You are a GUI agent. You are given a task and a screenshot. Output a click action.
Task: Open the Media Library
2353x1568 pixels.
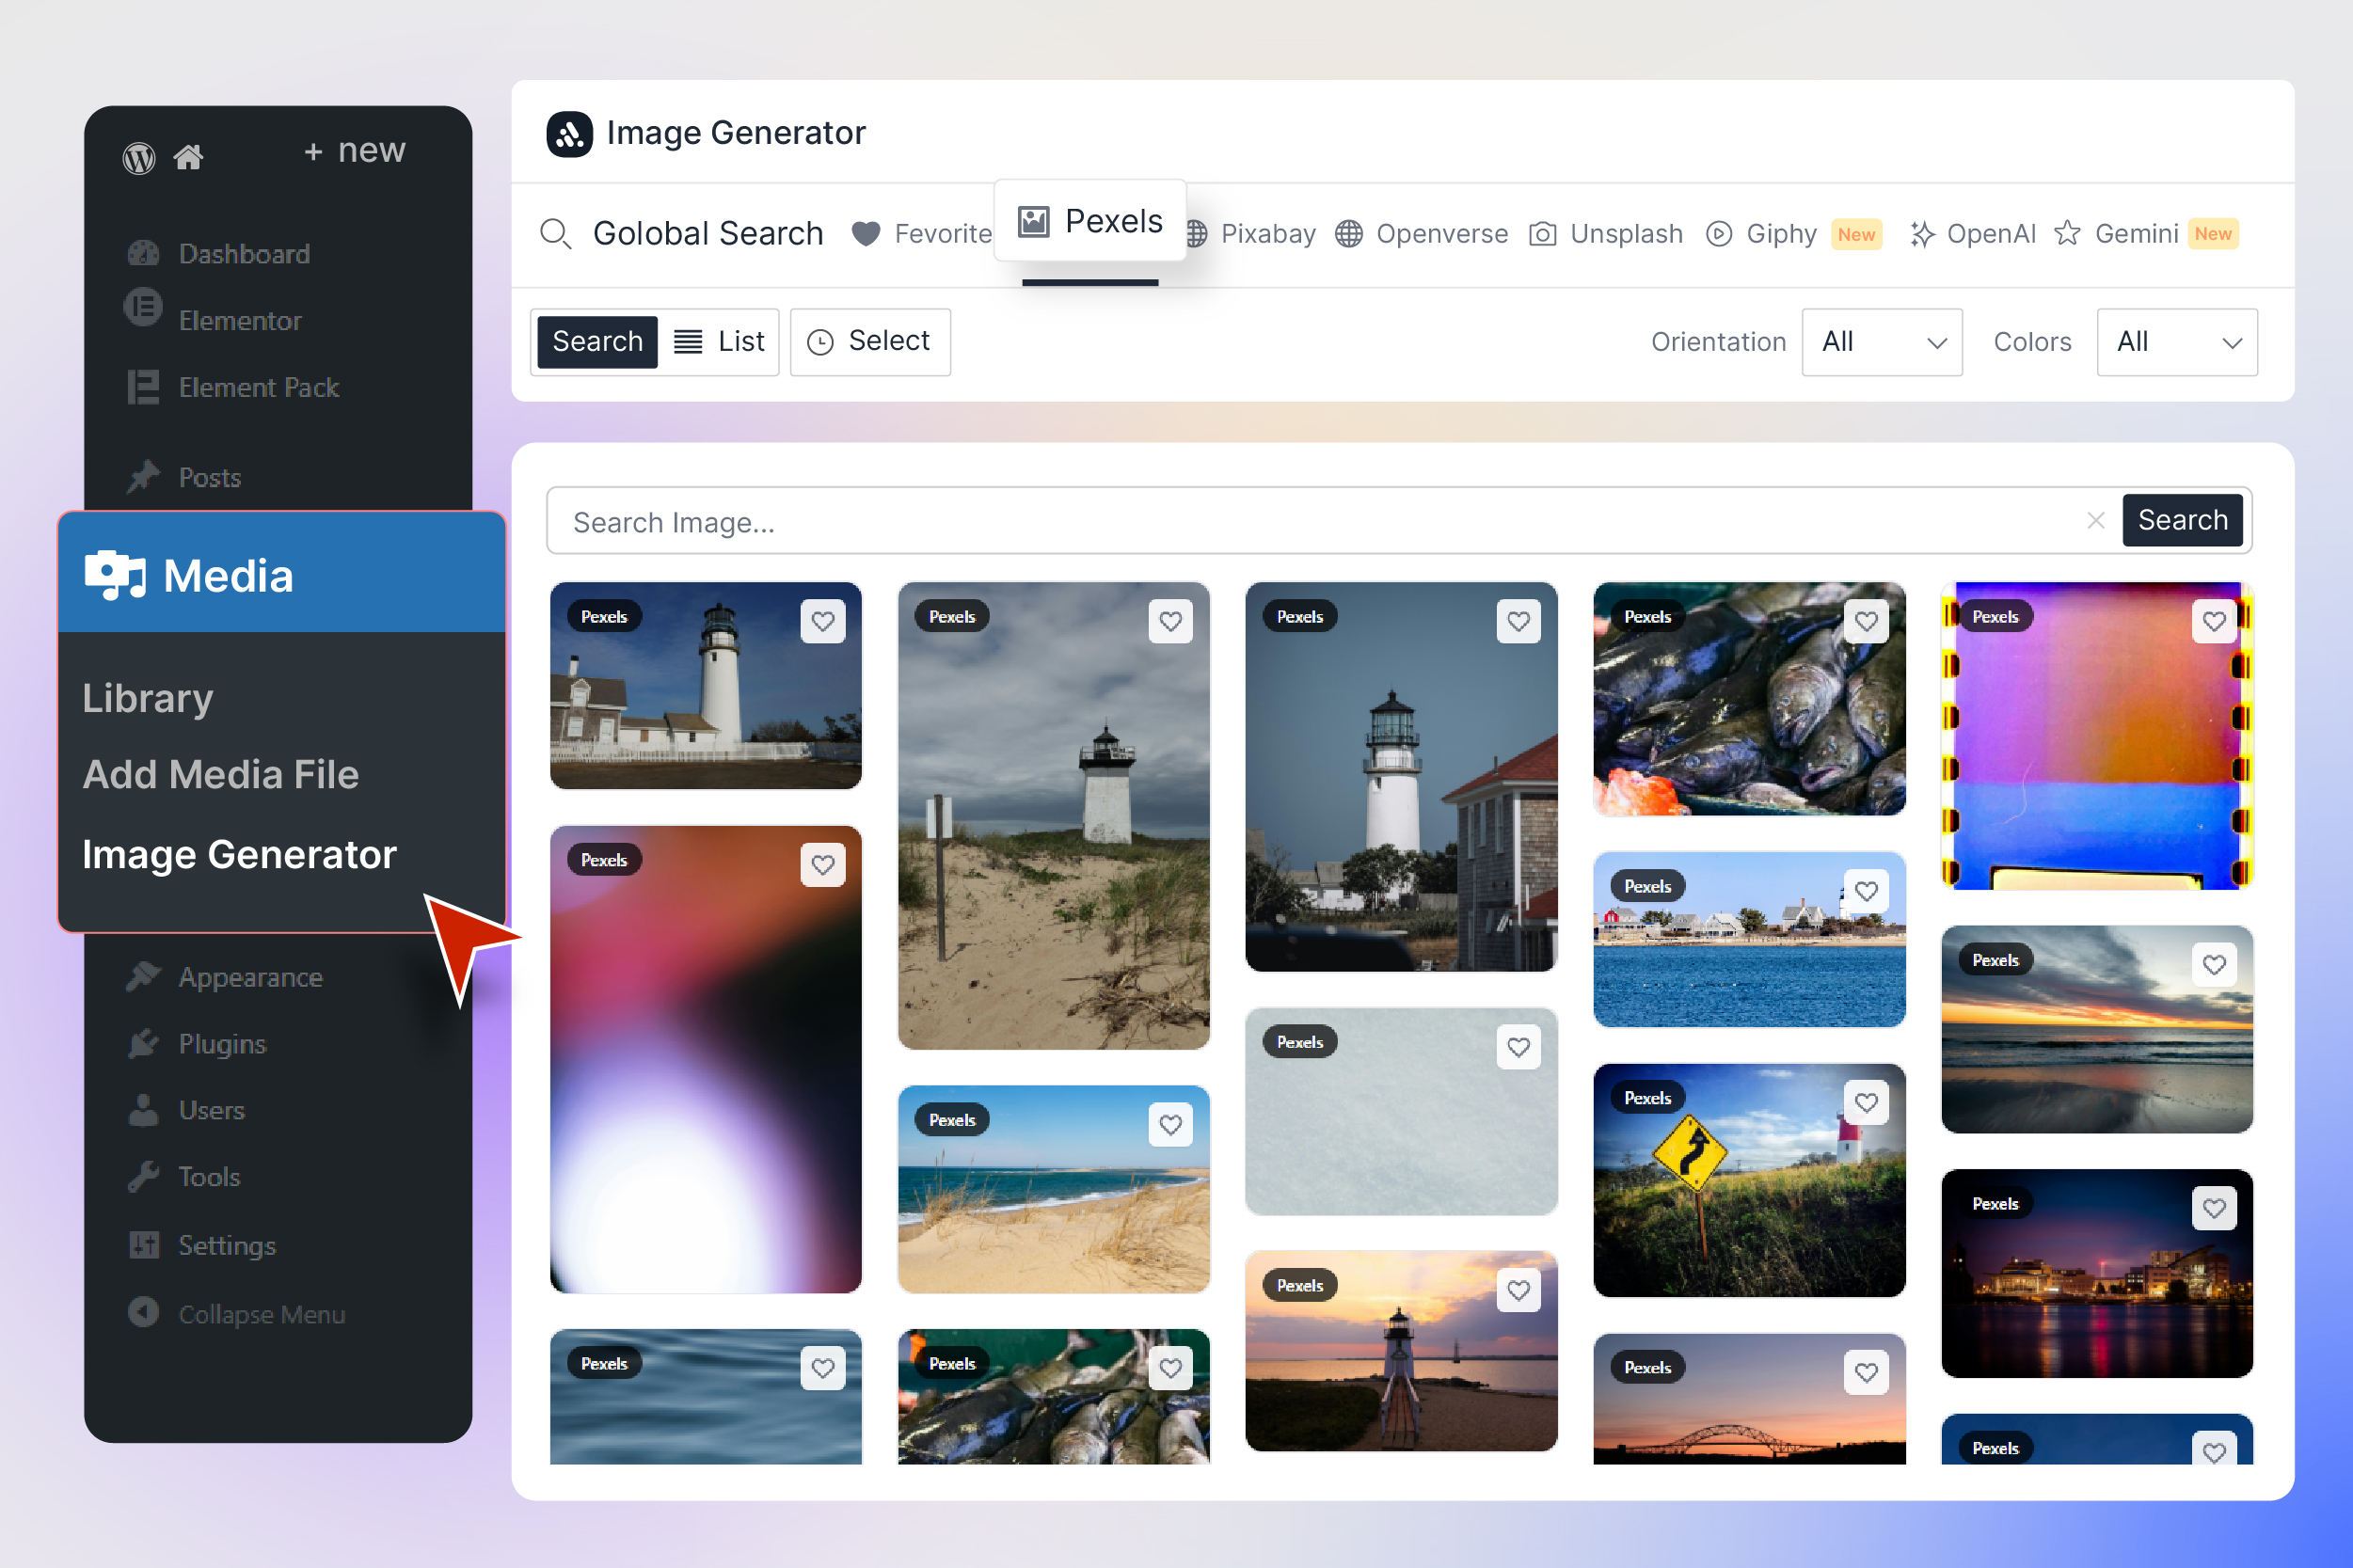coord(147,698)
